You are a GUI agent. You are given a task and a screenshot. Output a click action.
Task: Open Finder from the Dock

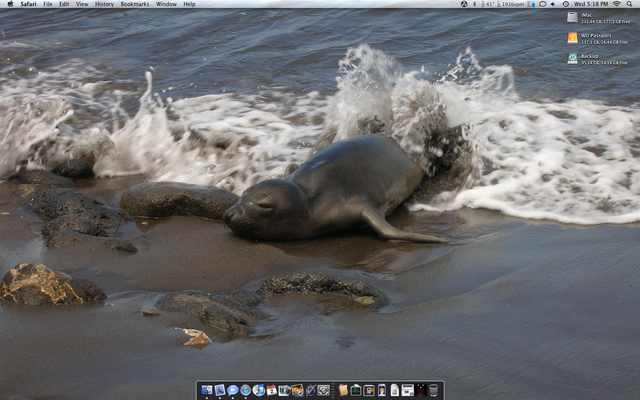[x=206, y=390]
